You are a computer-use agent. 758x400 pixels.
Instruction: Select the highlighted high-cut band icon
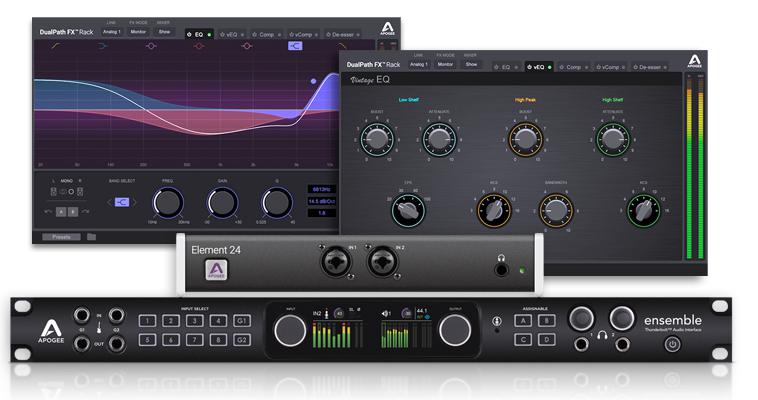(296, 45)
